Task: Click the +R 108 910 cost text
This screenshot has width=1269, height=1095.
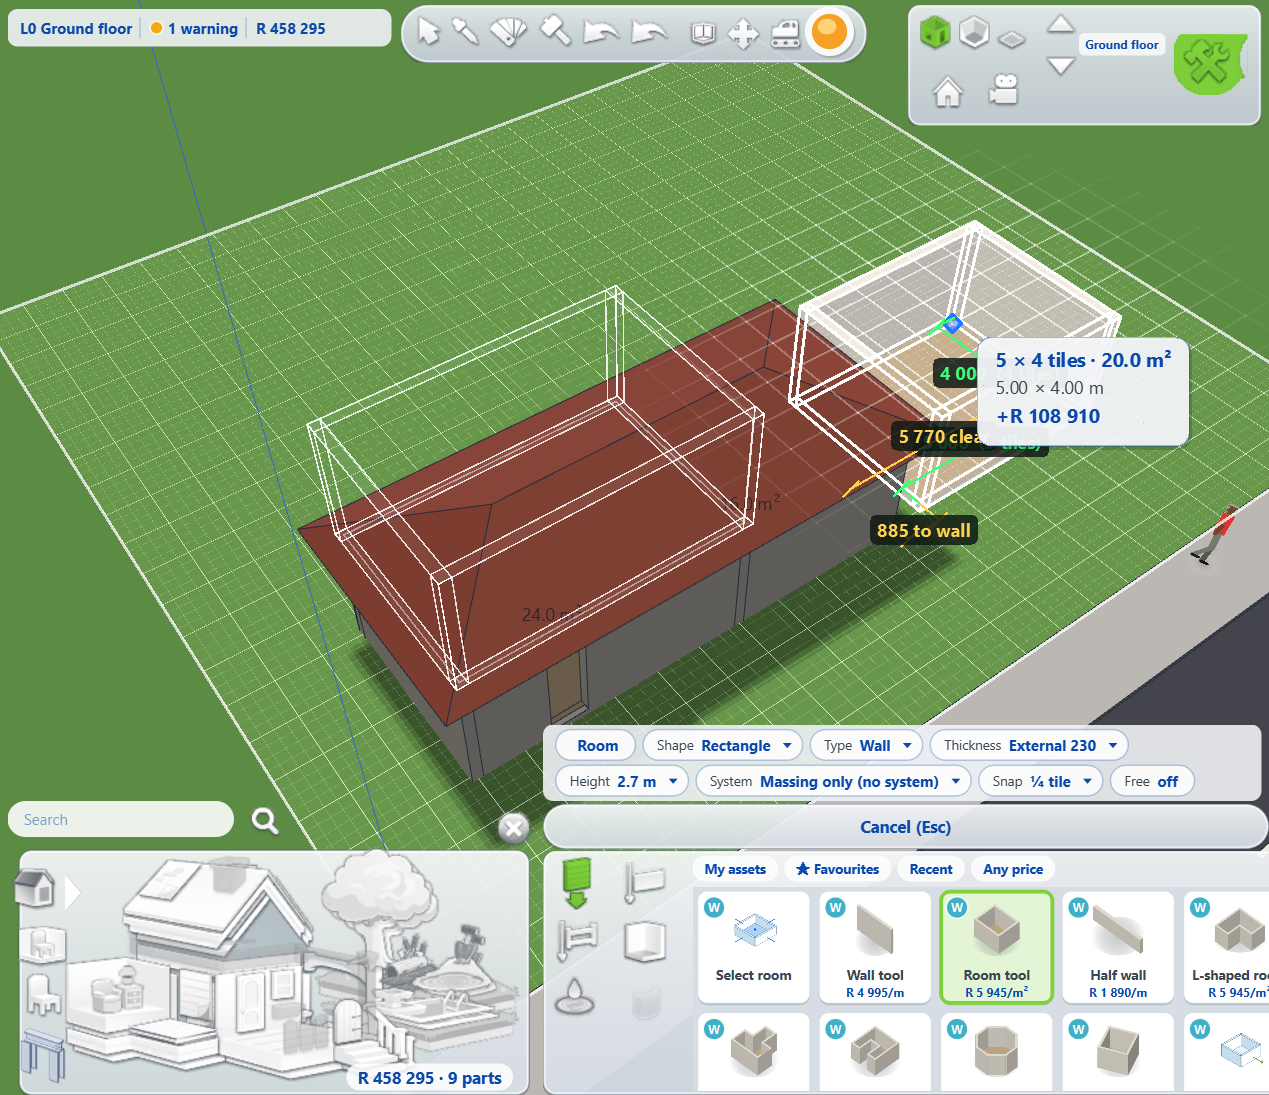Action: [x=1048, y=416]
